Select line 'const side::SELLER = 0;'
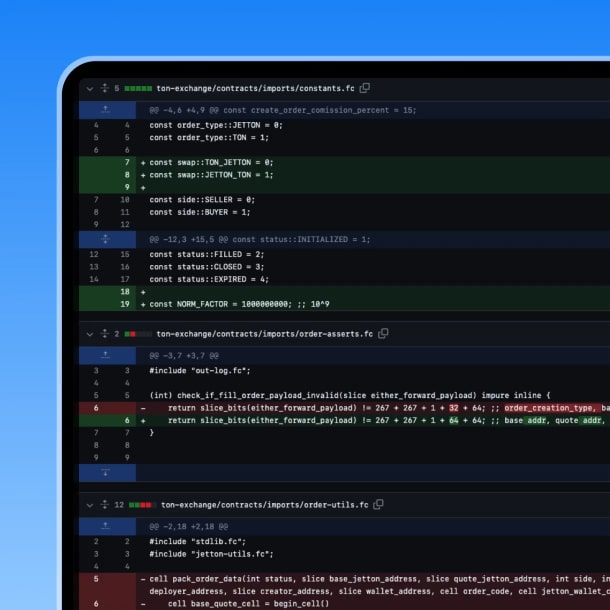The image size is (610, 610). (202, 200)
